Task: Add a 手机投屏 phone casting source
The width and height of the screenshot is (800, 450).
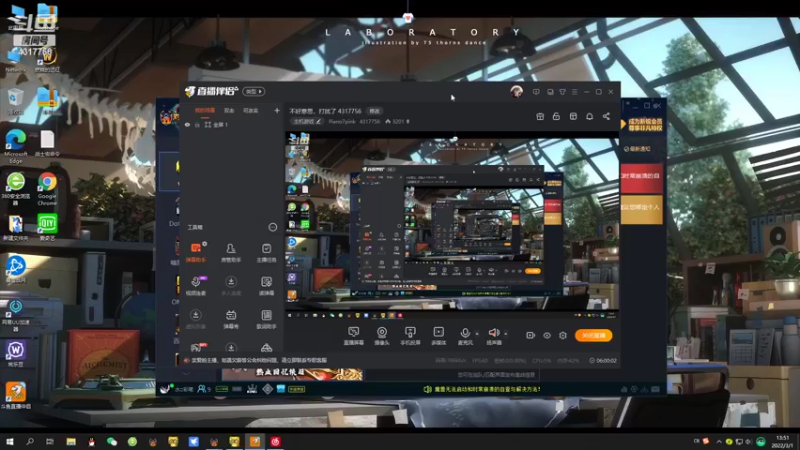Action: (410, 336)
